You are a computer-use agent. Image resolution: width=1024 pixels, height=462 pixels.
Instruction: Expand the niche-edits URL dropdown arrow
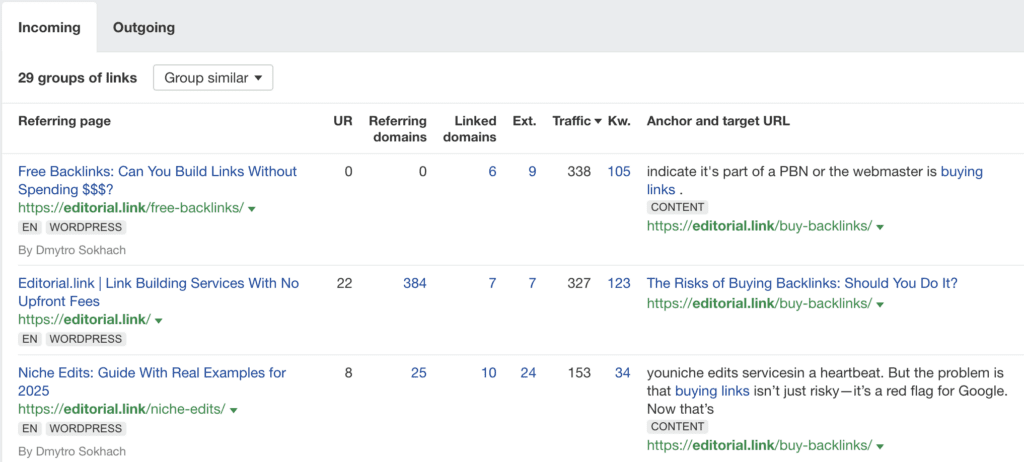tap(233, 410)
